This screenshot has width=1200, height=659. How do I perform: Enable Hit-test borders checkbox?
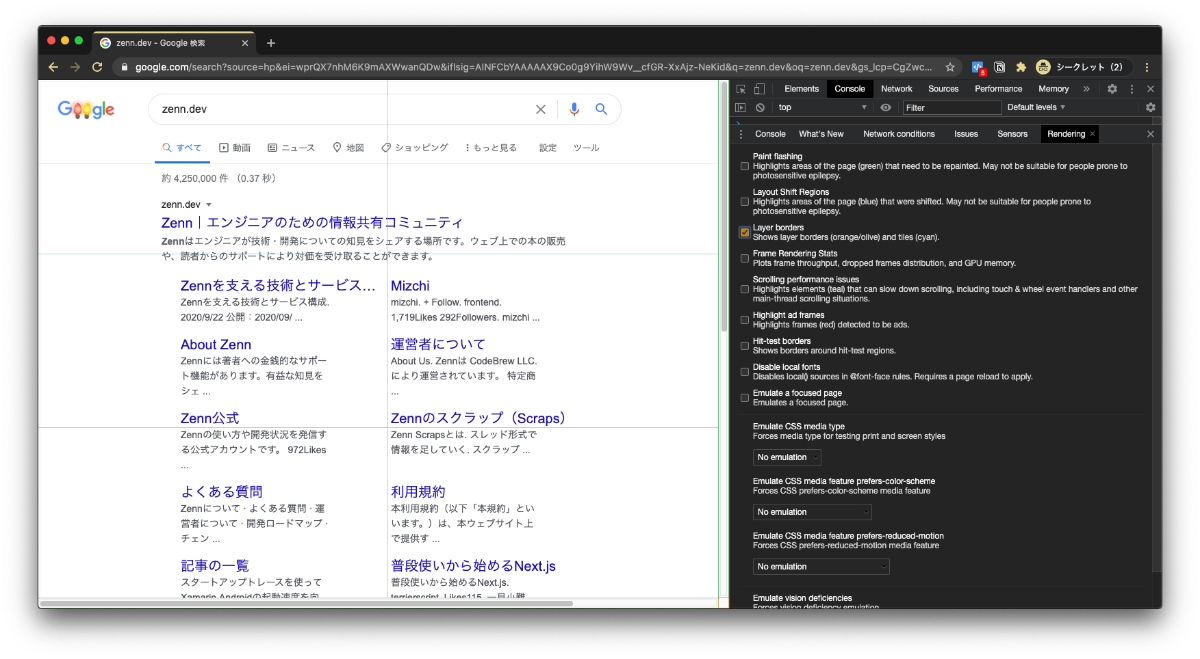(x=745, y=346)
